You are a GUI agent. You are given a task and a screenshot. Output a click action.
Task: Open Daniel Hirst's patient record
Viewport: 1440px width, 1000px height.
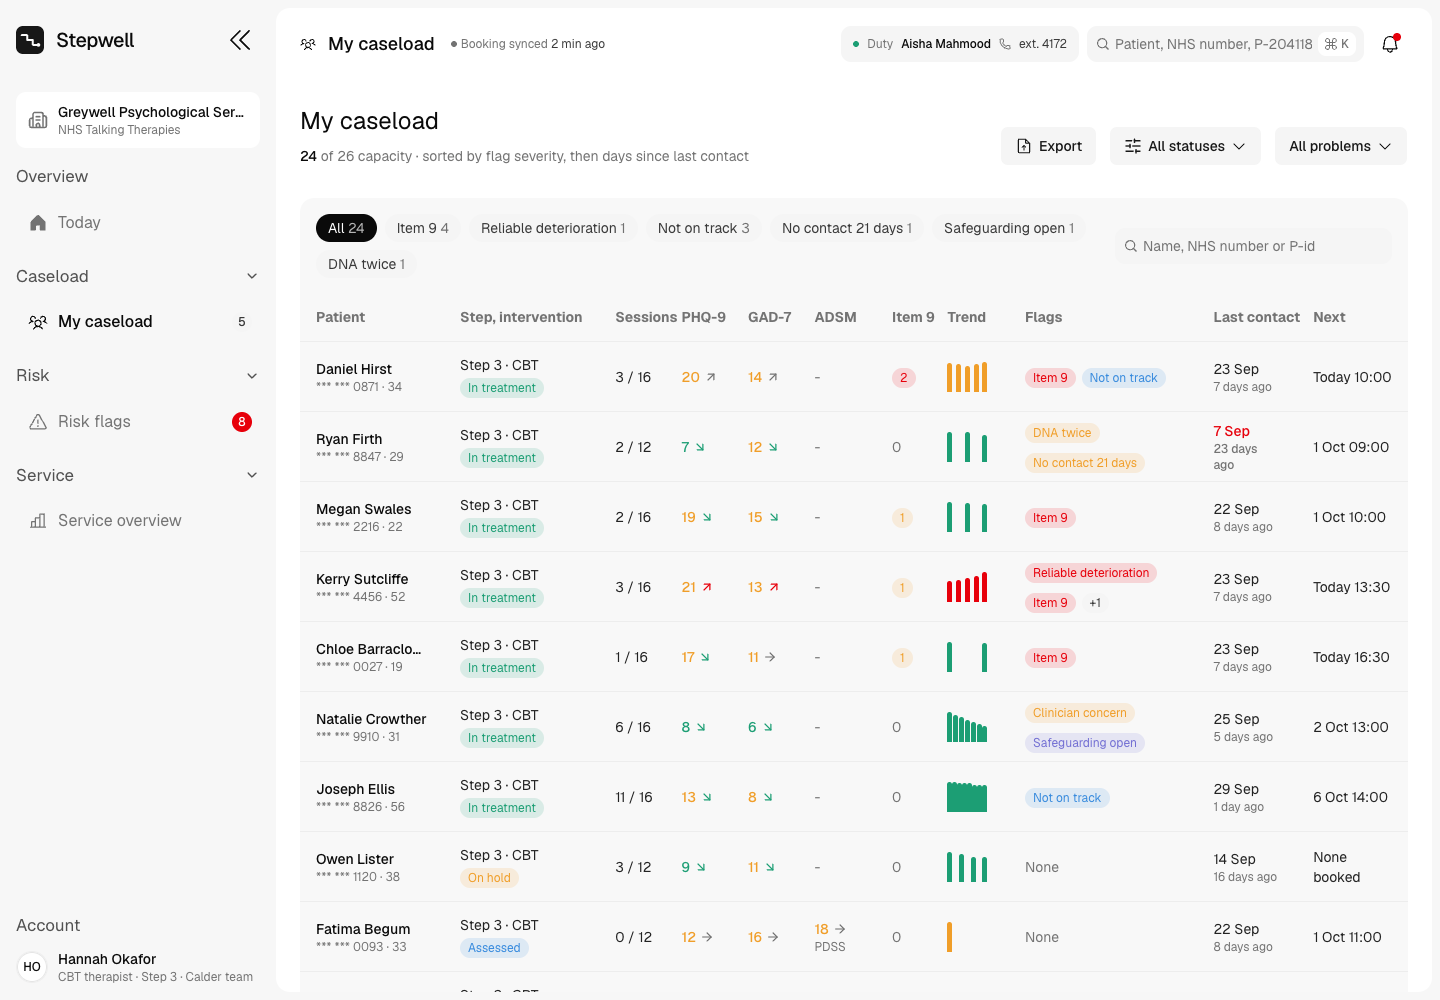click(x=354, y=369)
